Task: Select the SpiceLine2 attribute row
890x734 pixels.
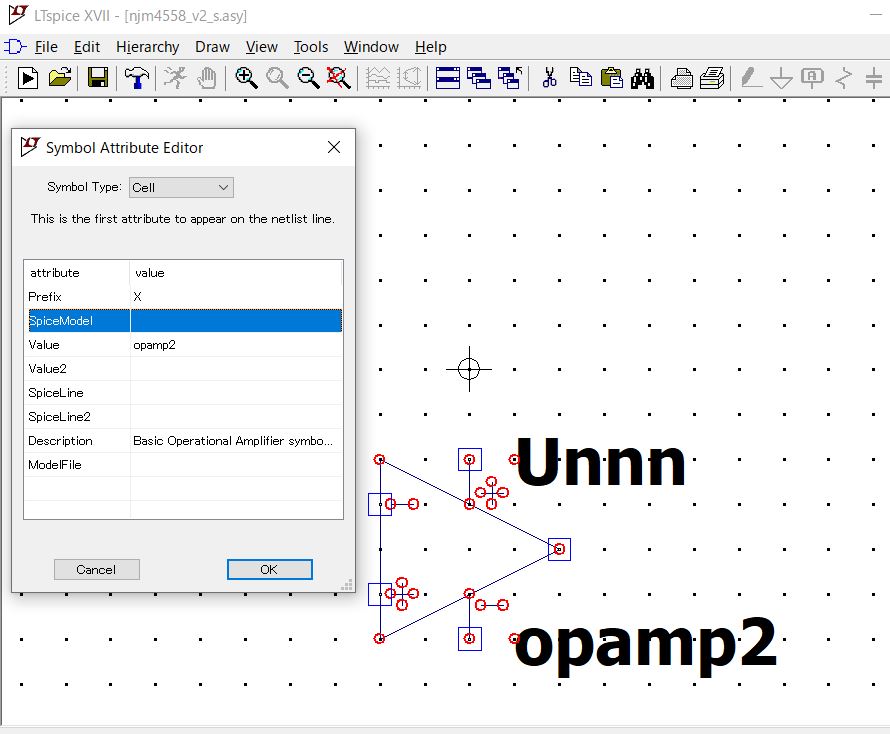Action: (183, 417)
